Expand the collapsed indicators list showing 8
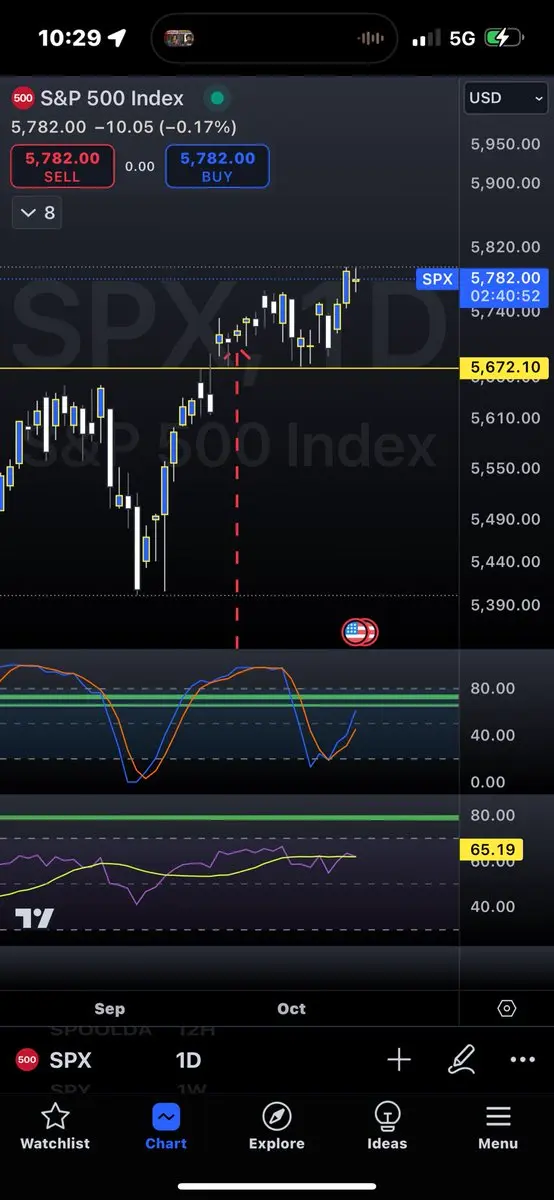554x1200 pixels. point(38,213)
